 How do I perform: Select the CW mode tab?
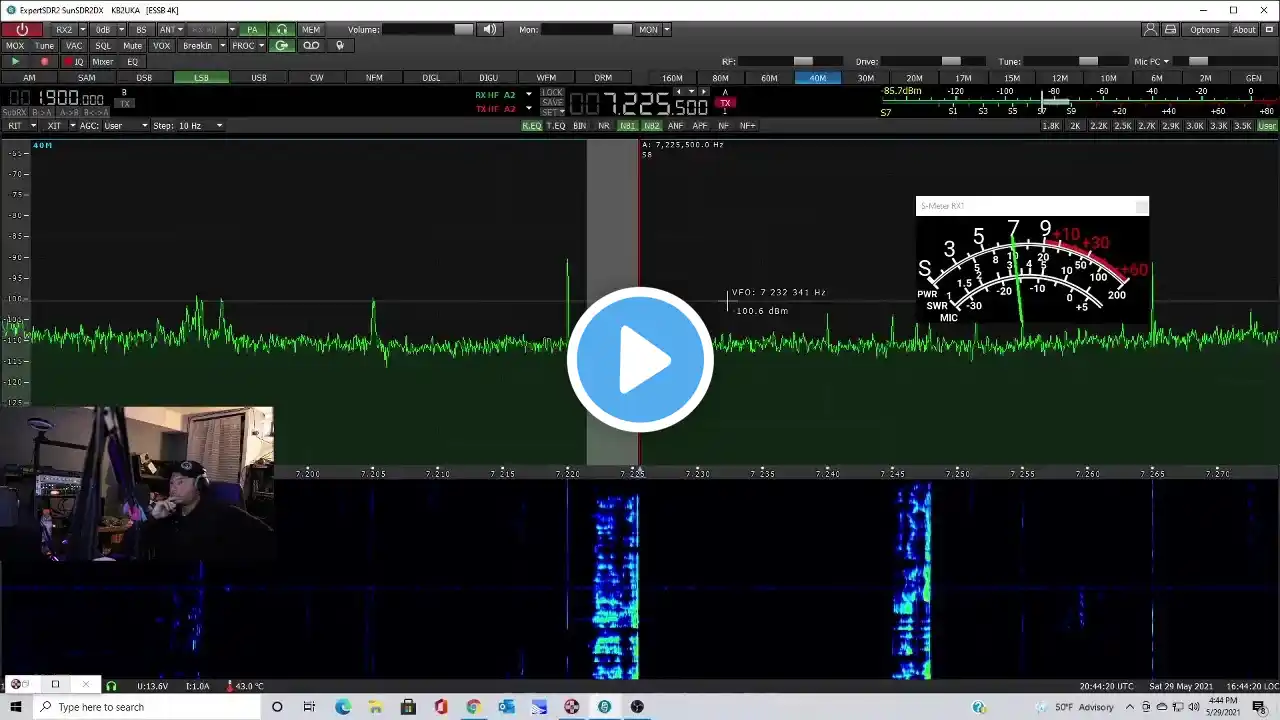(x=317, y=78)
